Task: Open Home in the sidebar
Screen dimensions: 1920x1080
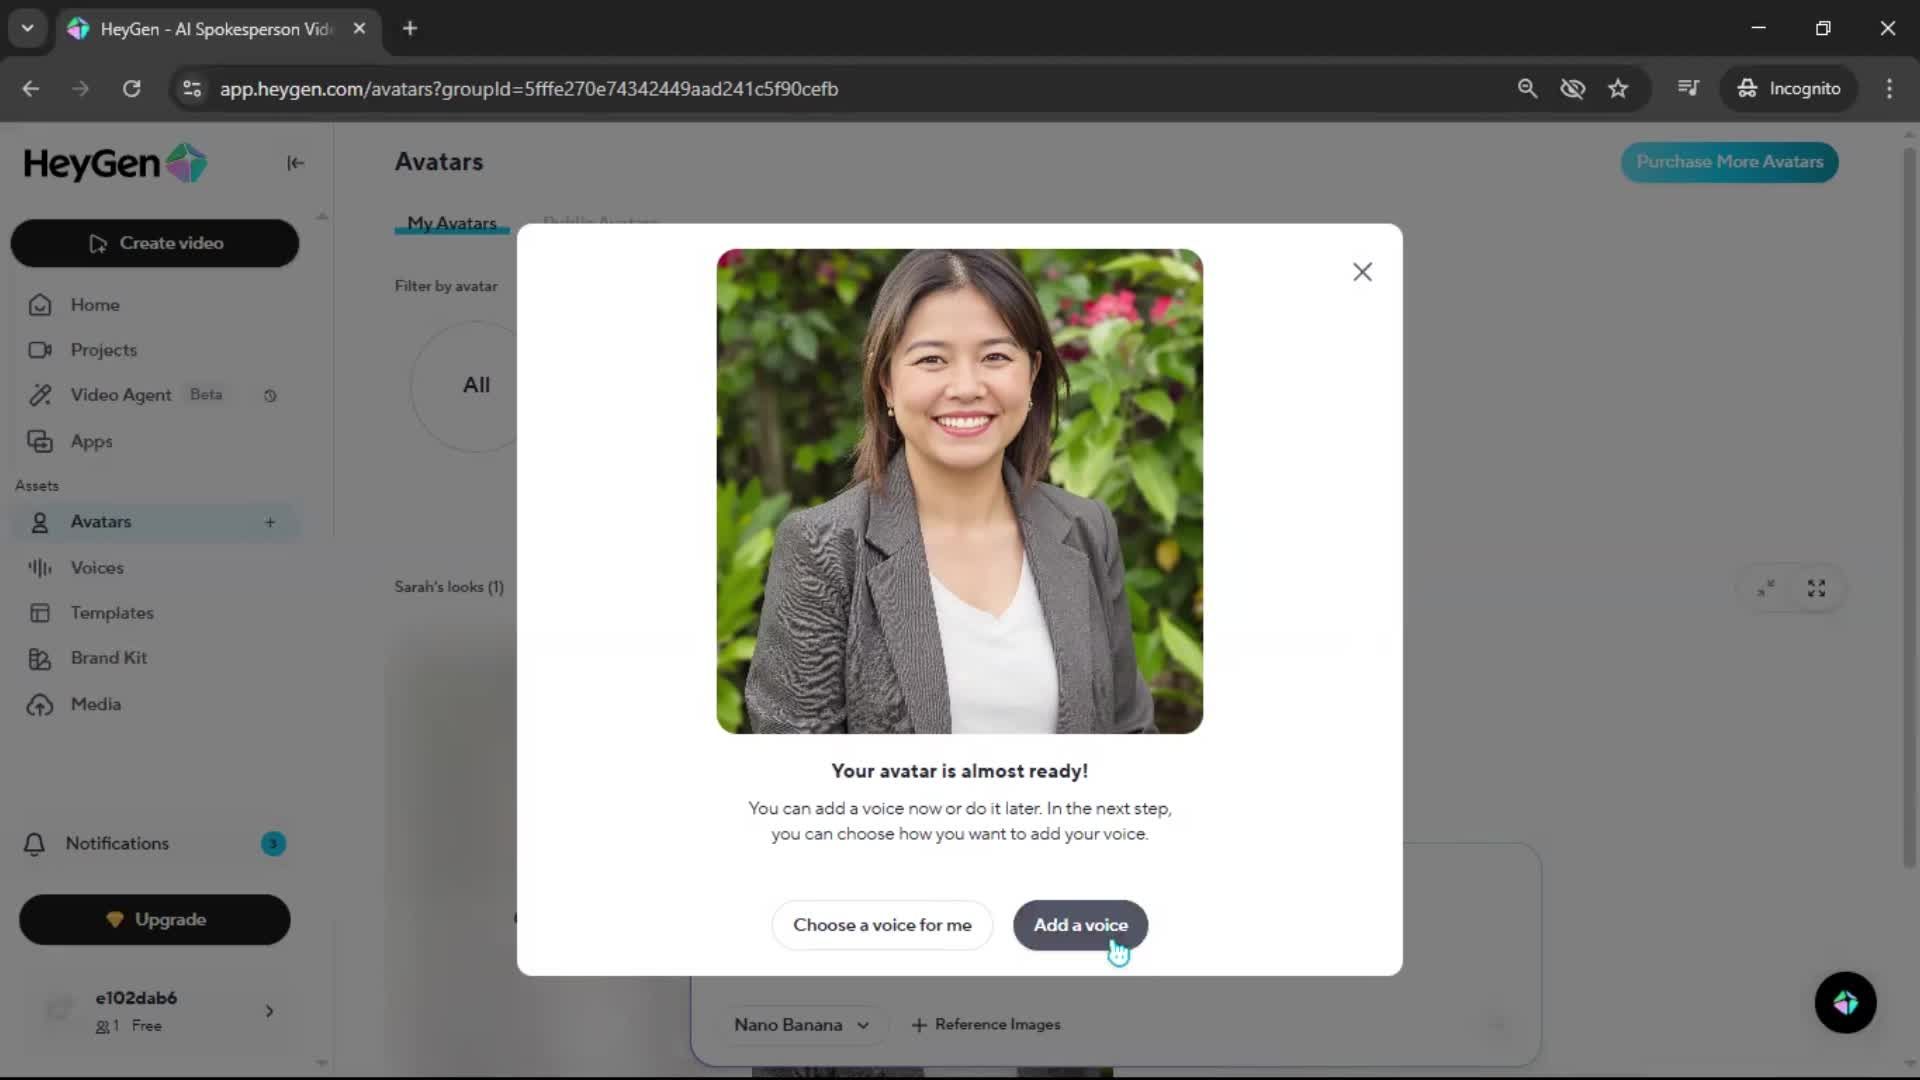Action: coord(95,305)
